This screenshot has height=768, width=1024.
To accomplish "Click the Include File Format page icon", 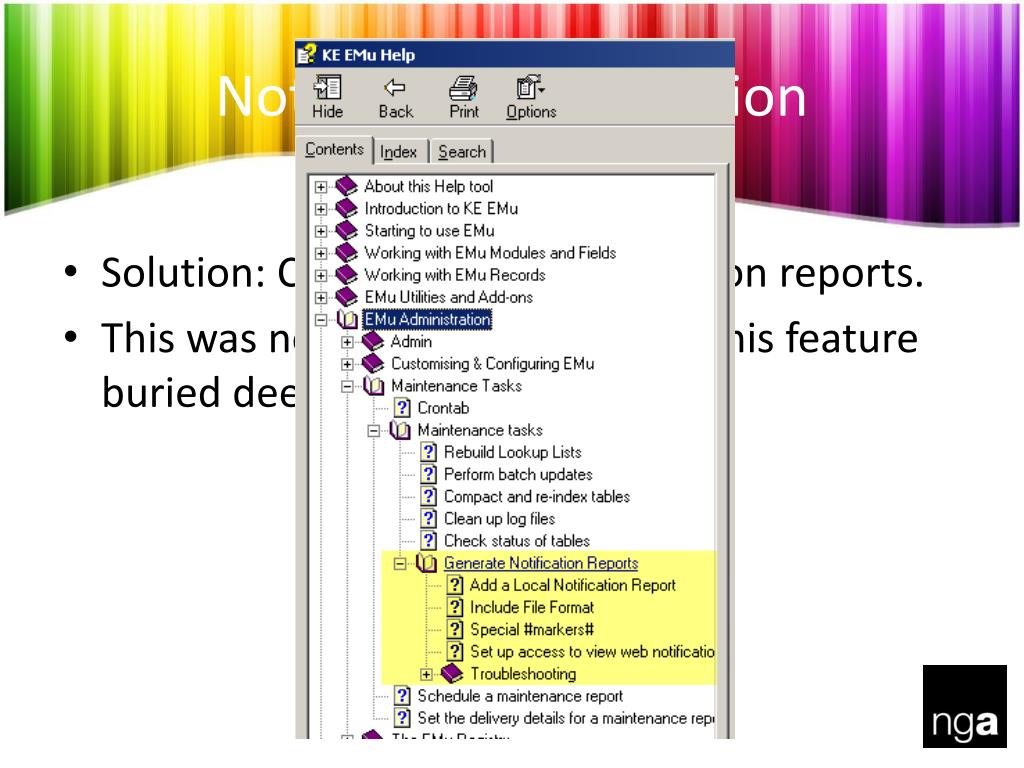I will coord(455,607).
